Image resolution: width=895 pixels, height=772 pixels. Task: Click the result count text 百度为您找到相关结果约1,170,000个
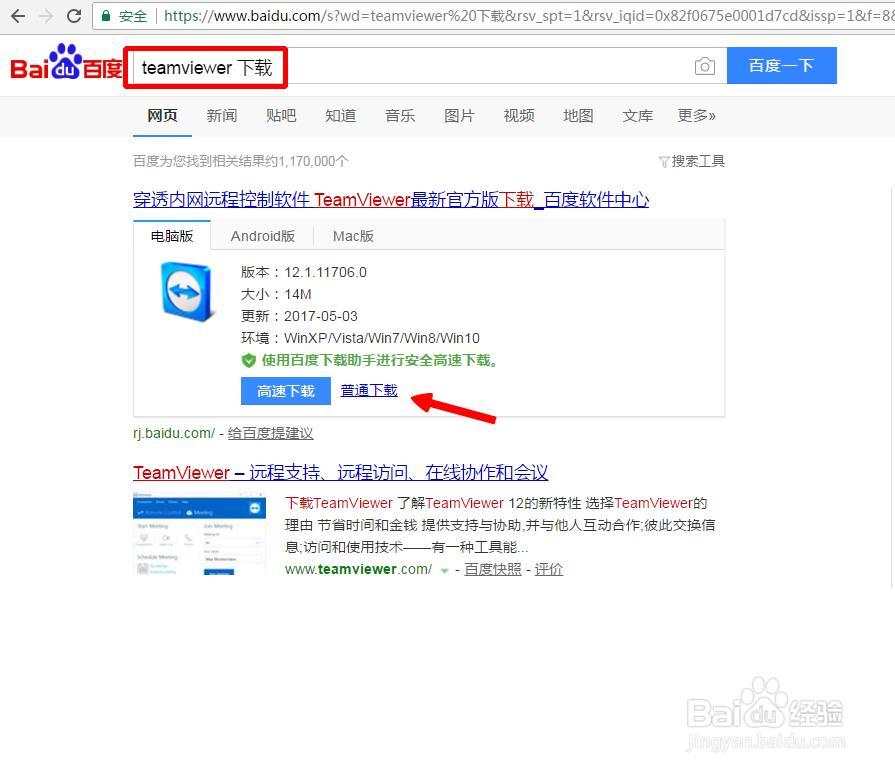tap(240, 161)
